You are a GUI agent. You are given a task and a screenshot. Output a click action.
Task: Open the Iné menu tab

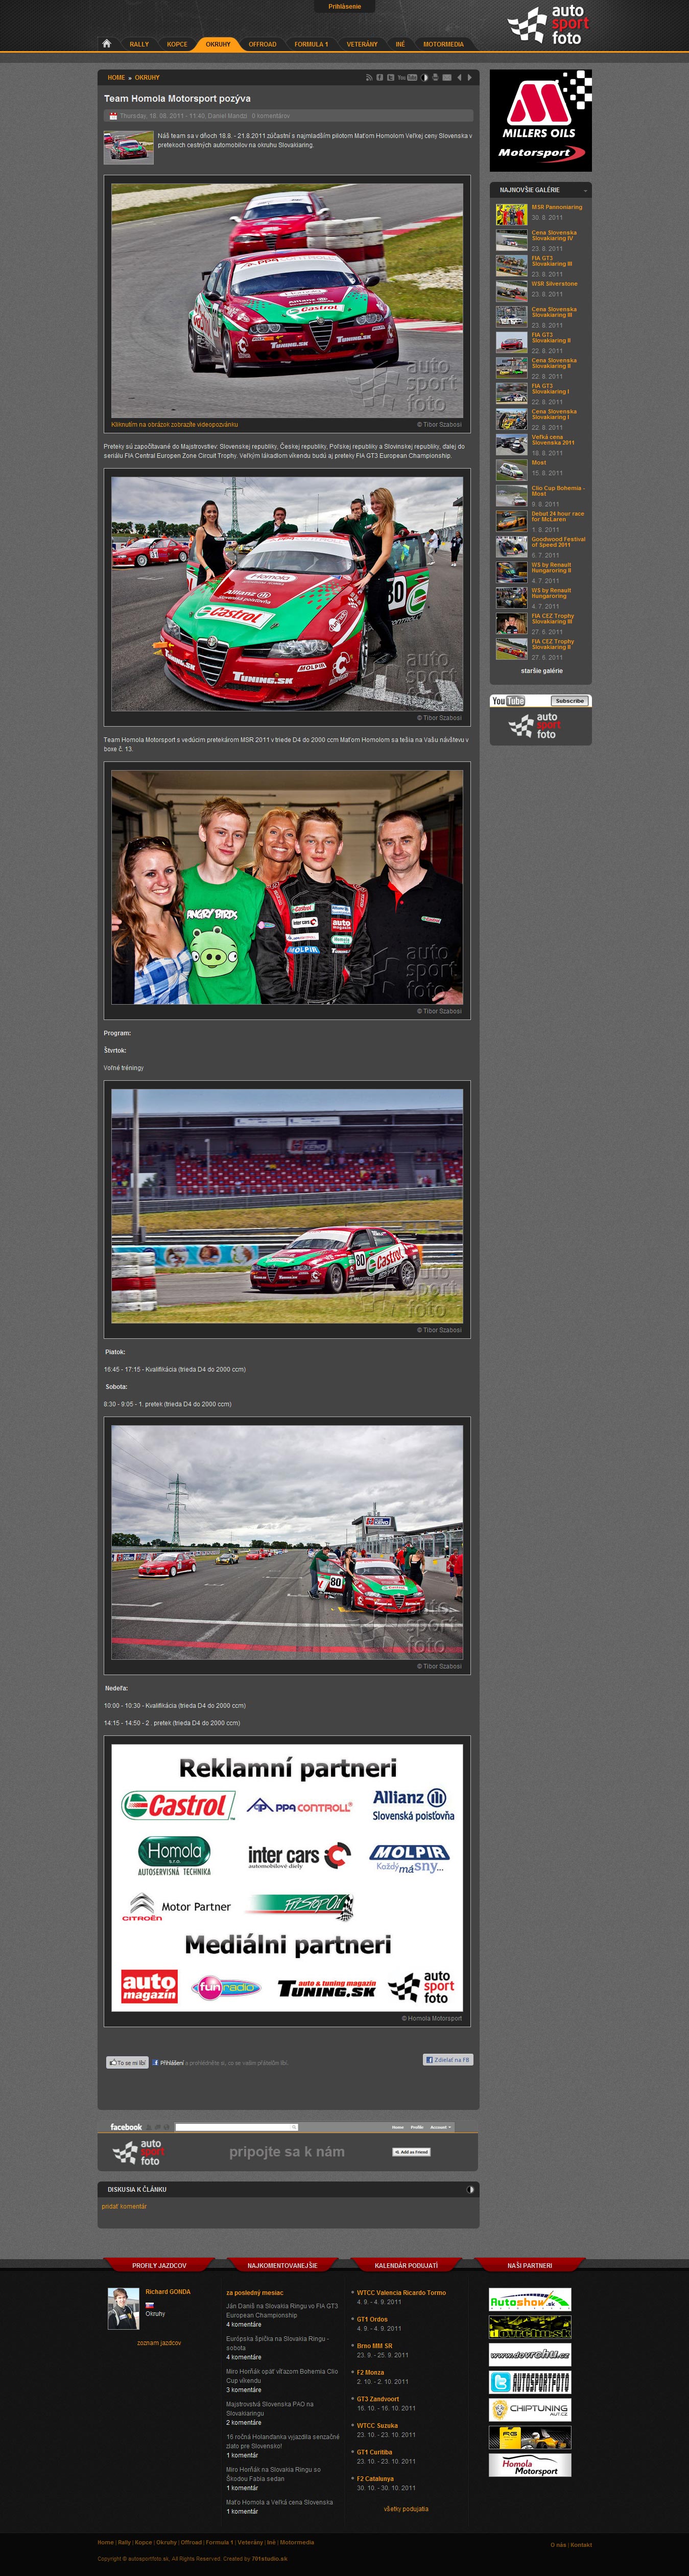400,44
